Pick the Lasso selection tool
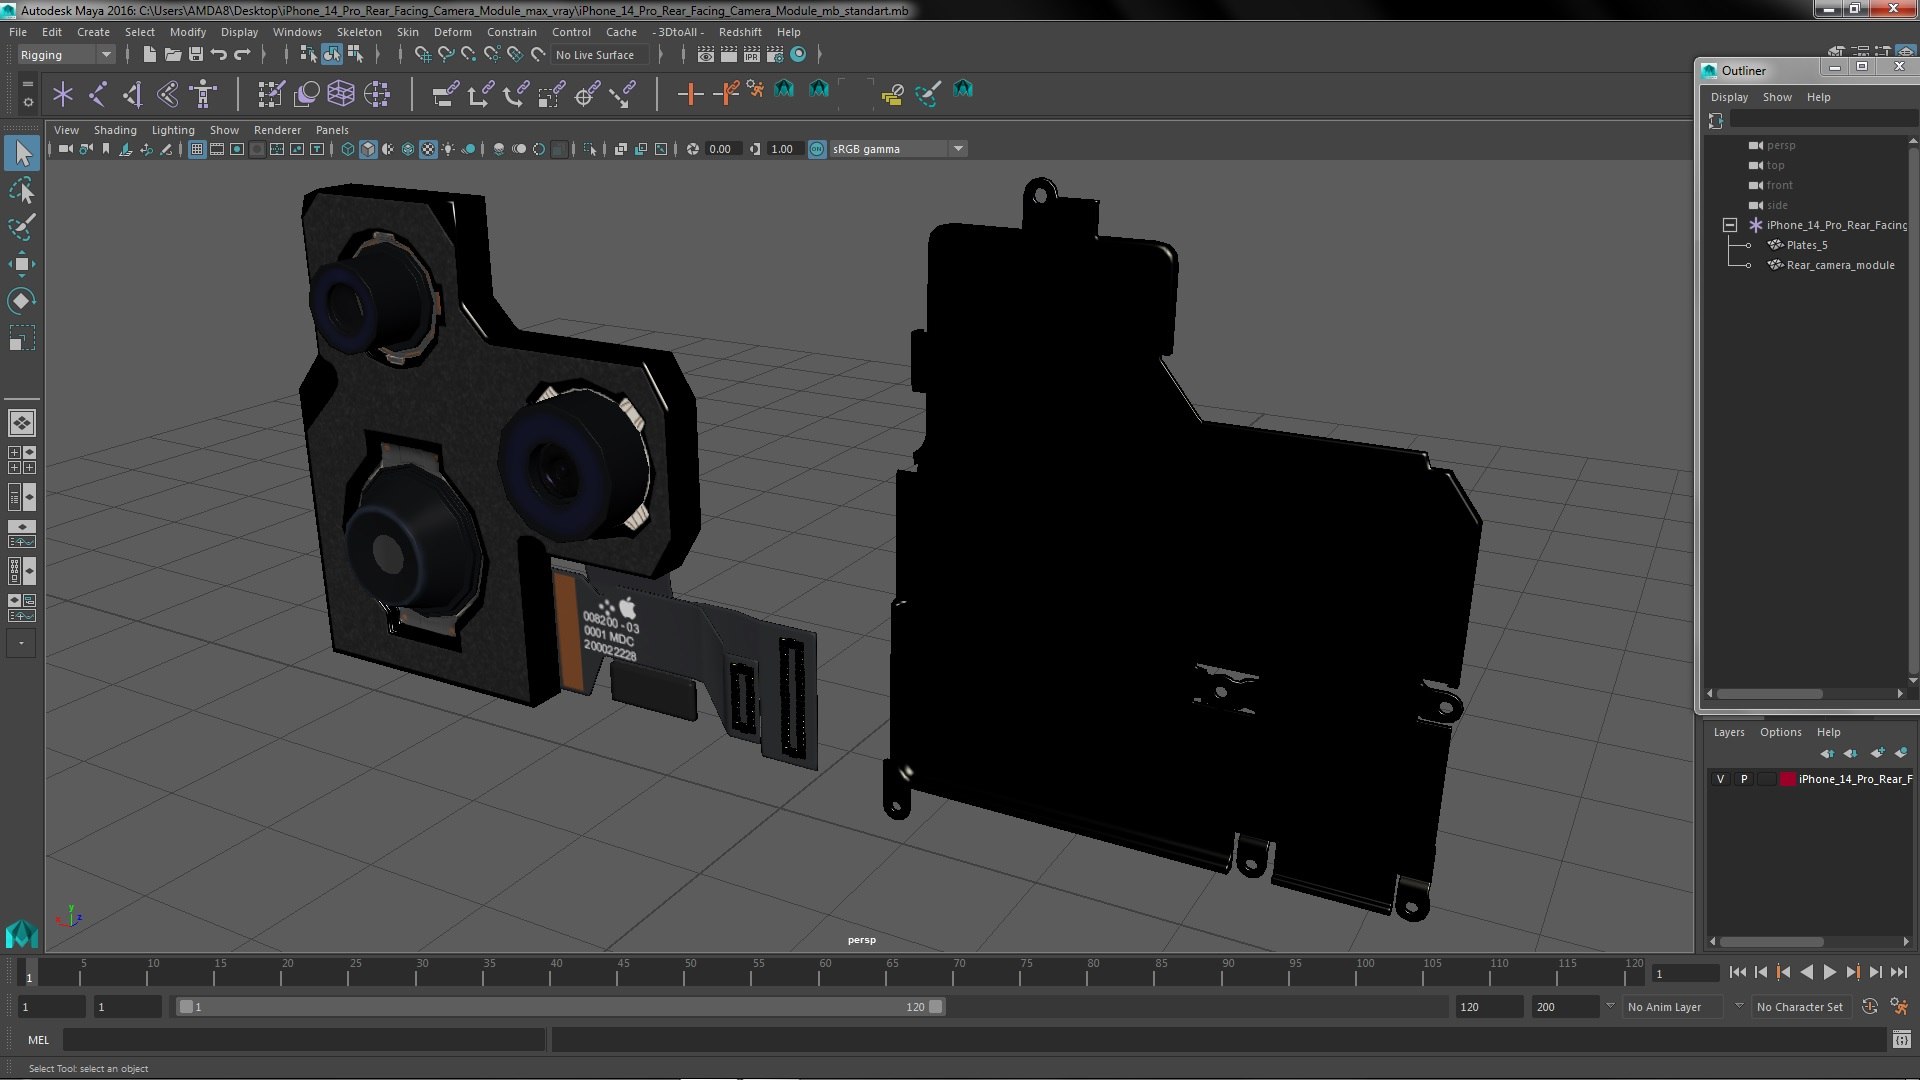This screenshot has width=1920, height=1080. 21,190
